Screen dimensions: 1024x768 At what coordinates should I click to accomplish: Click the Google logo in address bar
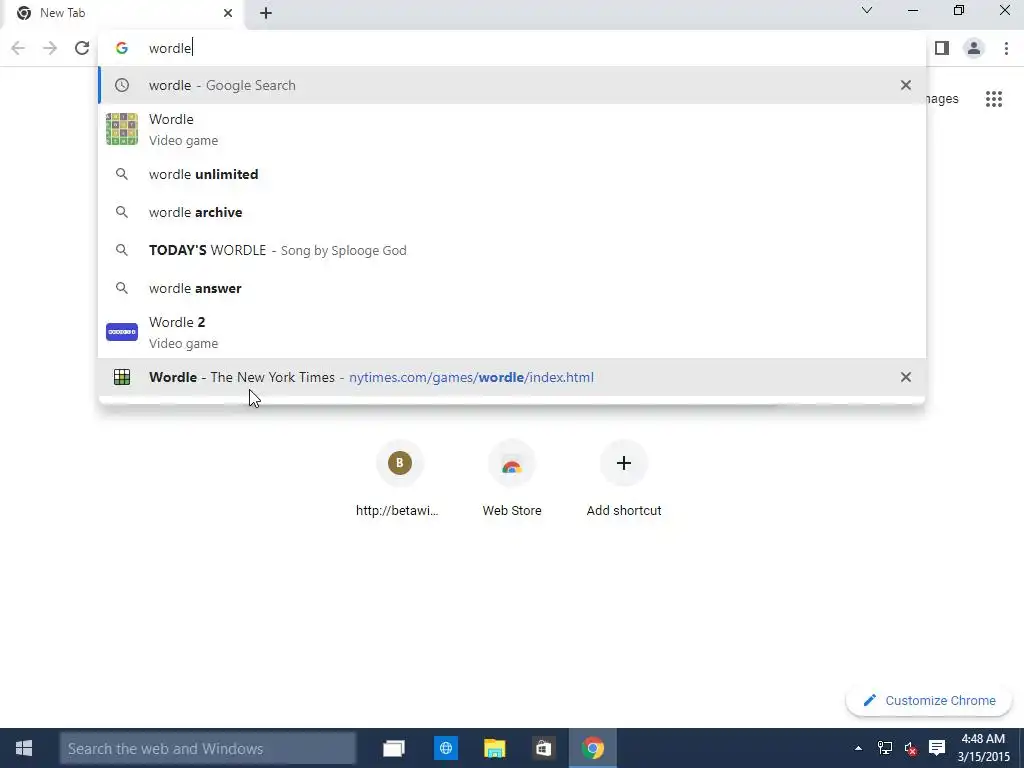click(121, 48)
